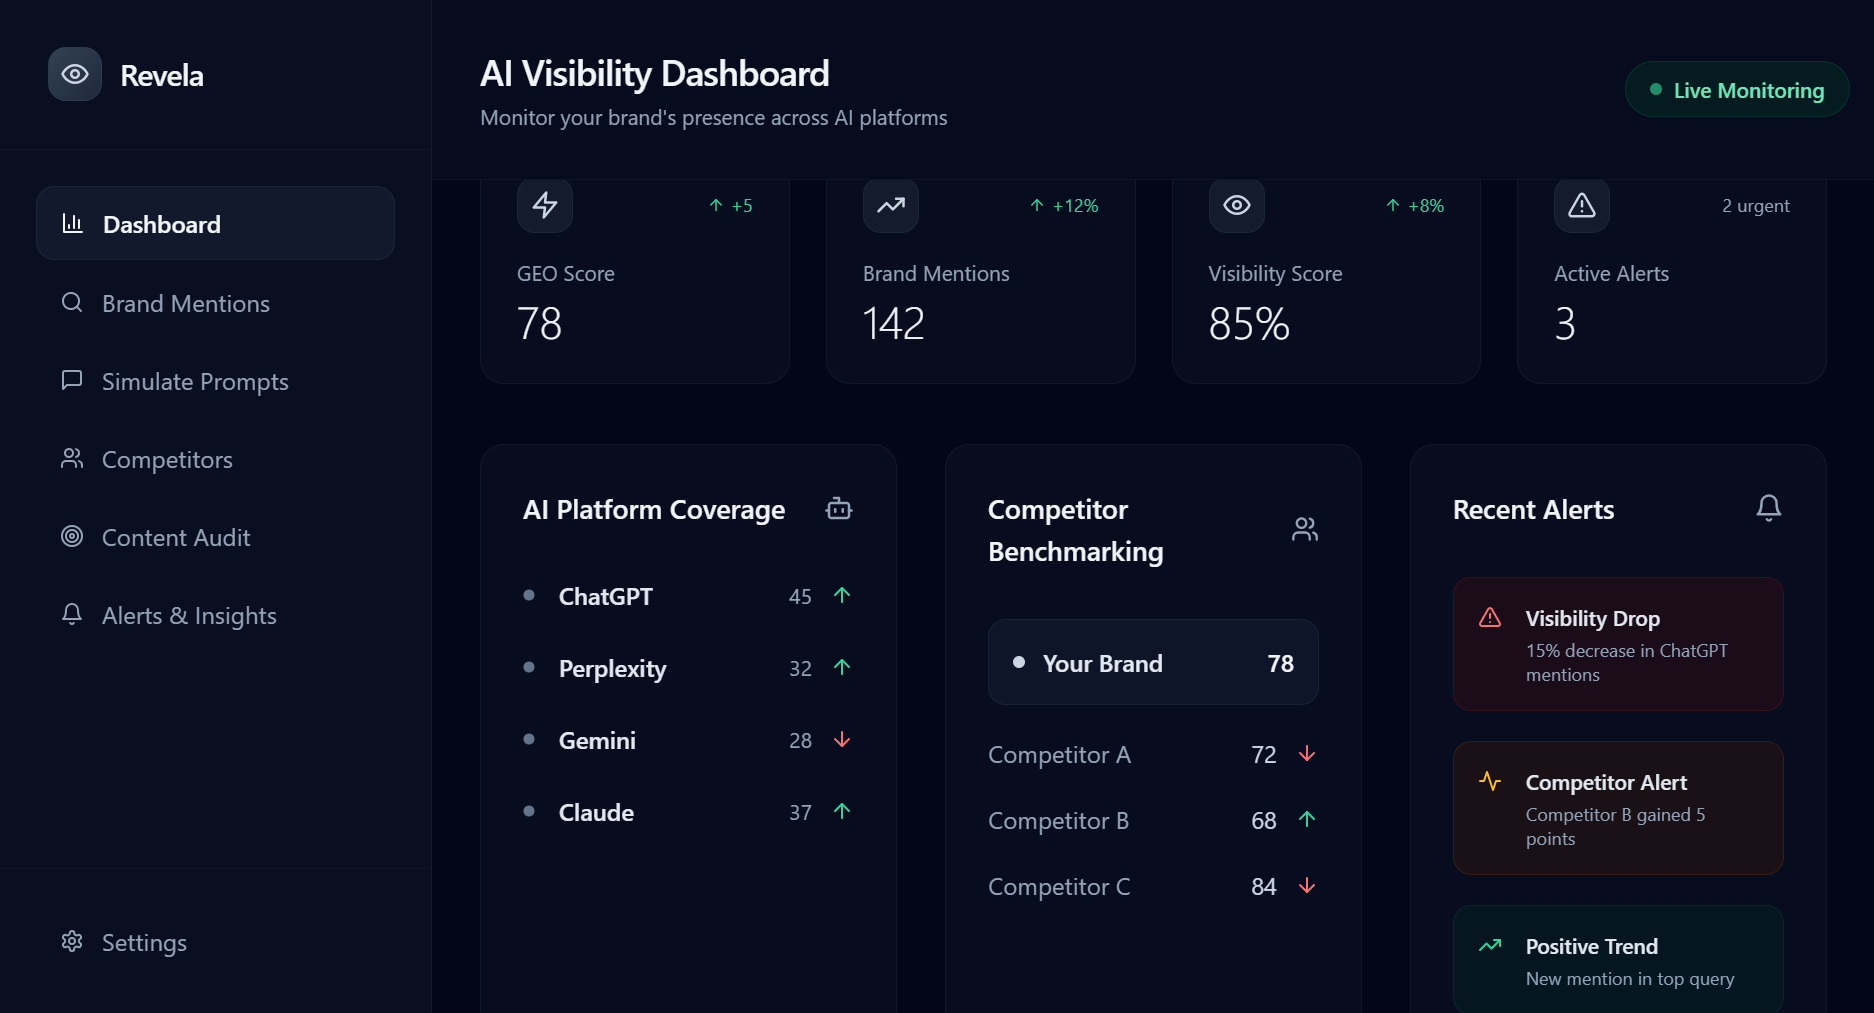
Task: Click the +8% change indicator
Action: click(x=1415, y=206)
